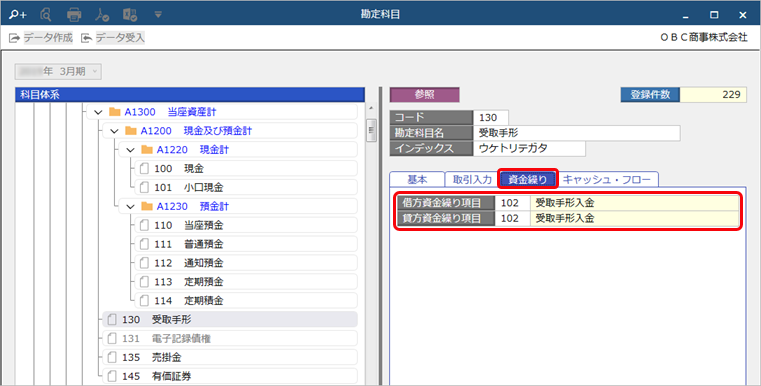Click the company name ＯＢＣ商事株式会社
This screenshot has height=386, width=761.
point(704,37)
